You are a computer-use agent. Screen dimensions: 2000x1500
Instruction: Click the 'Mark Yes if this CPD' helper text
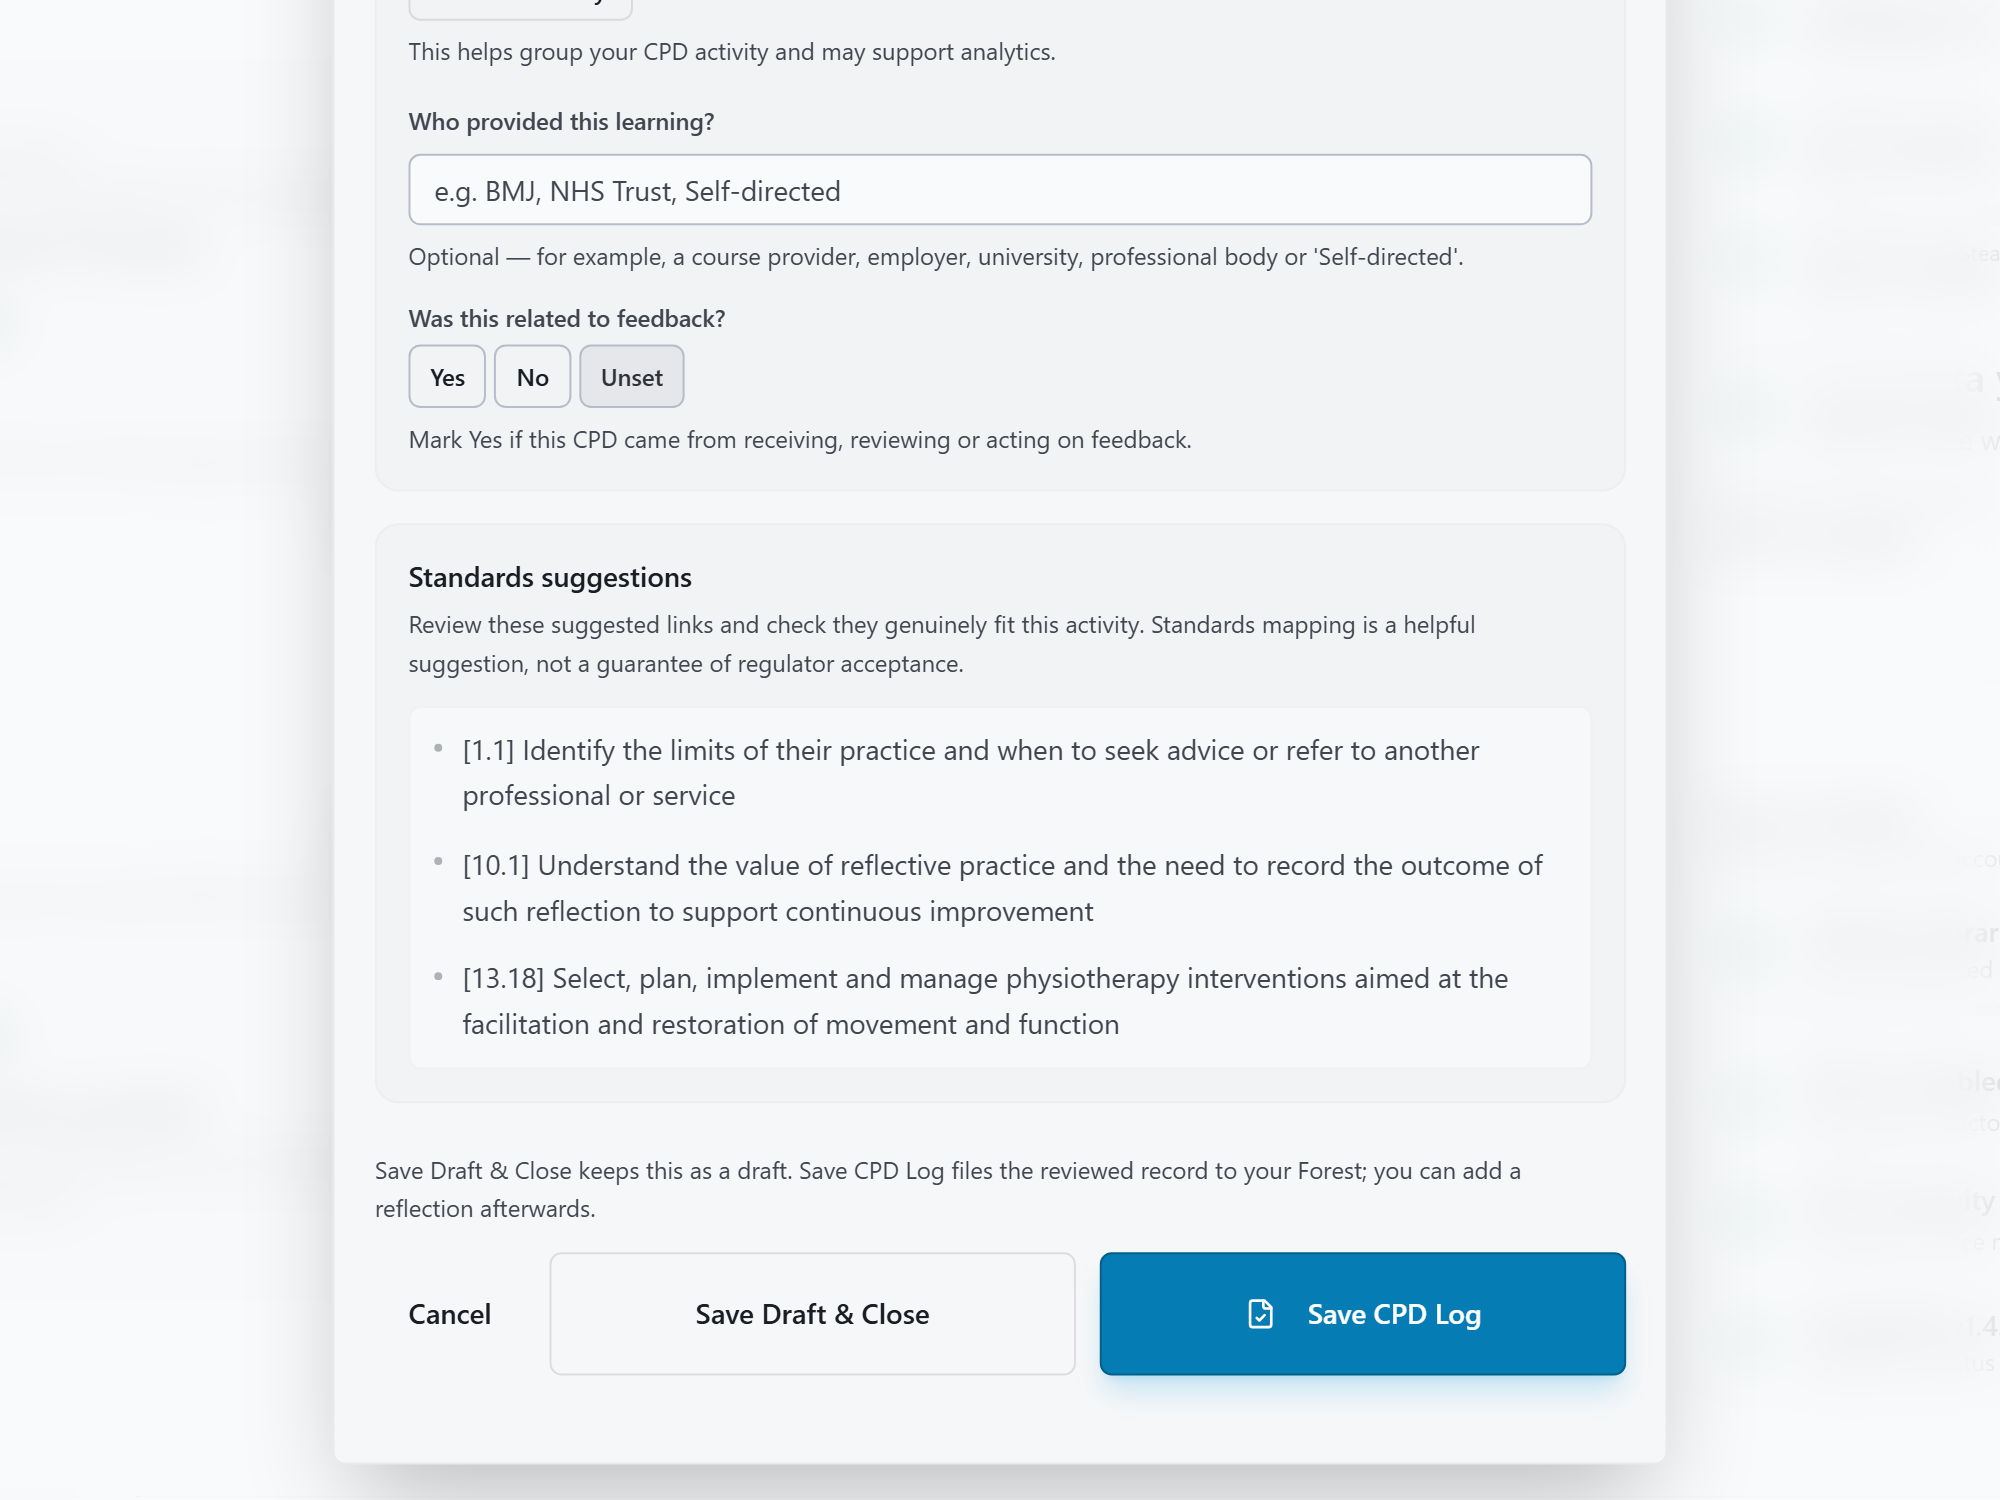coord(800,440)
